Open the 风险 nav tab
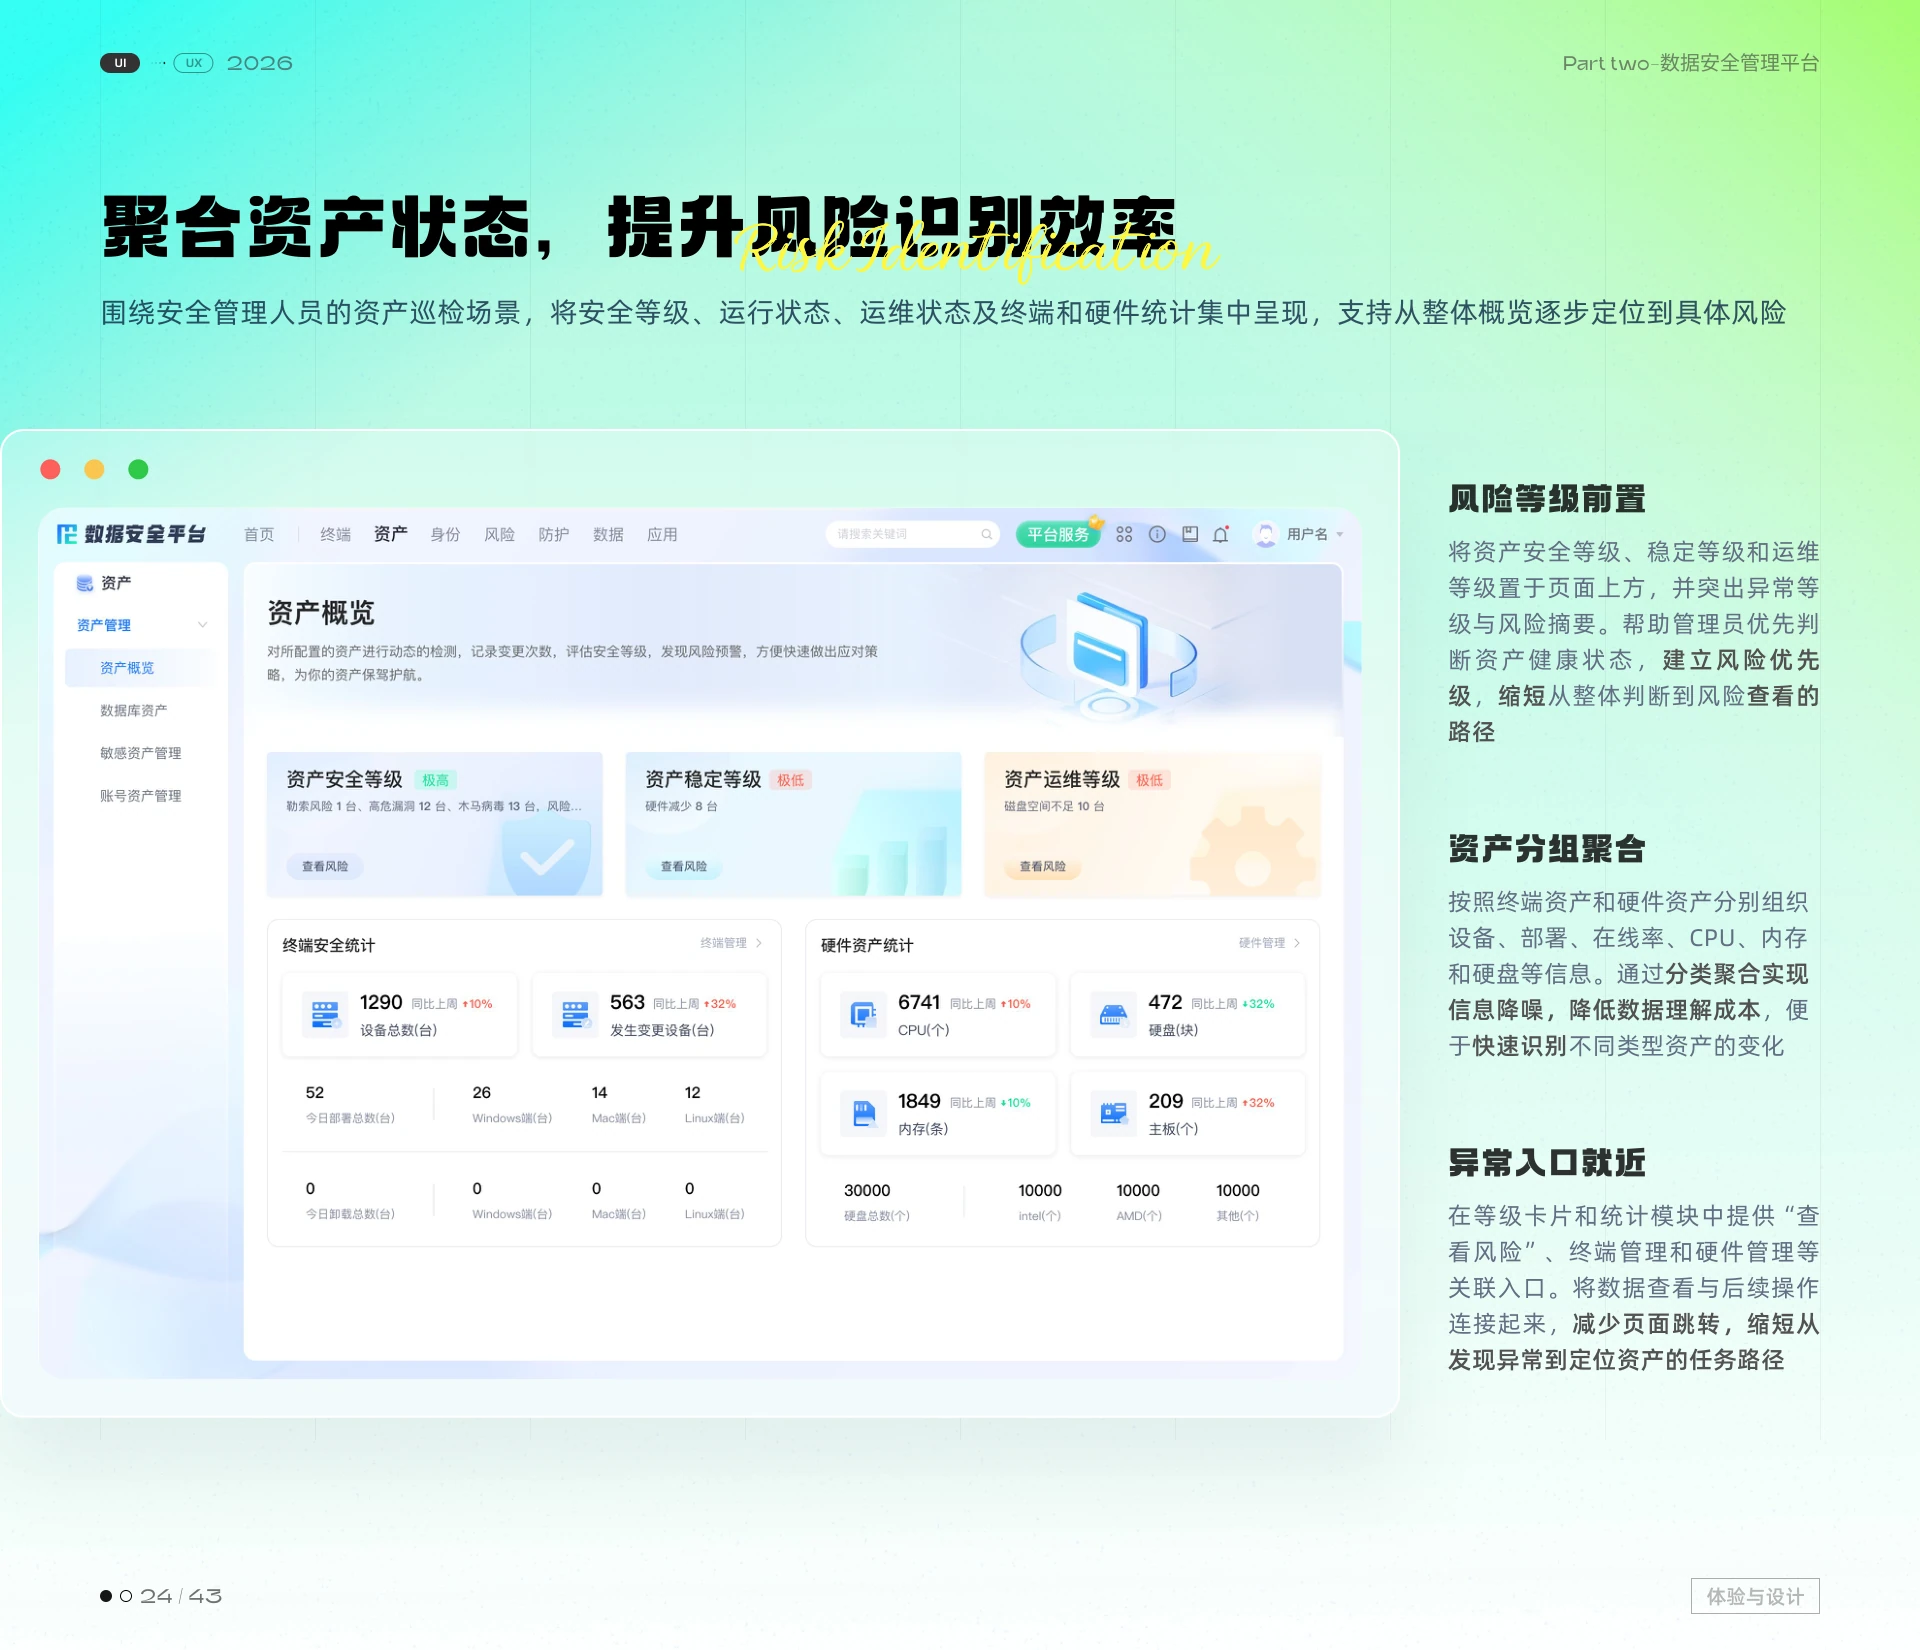 pos(499,534)
